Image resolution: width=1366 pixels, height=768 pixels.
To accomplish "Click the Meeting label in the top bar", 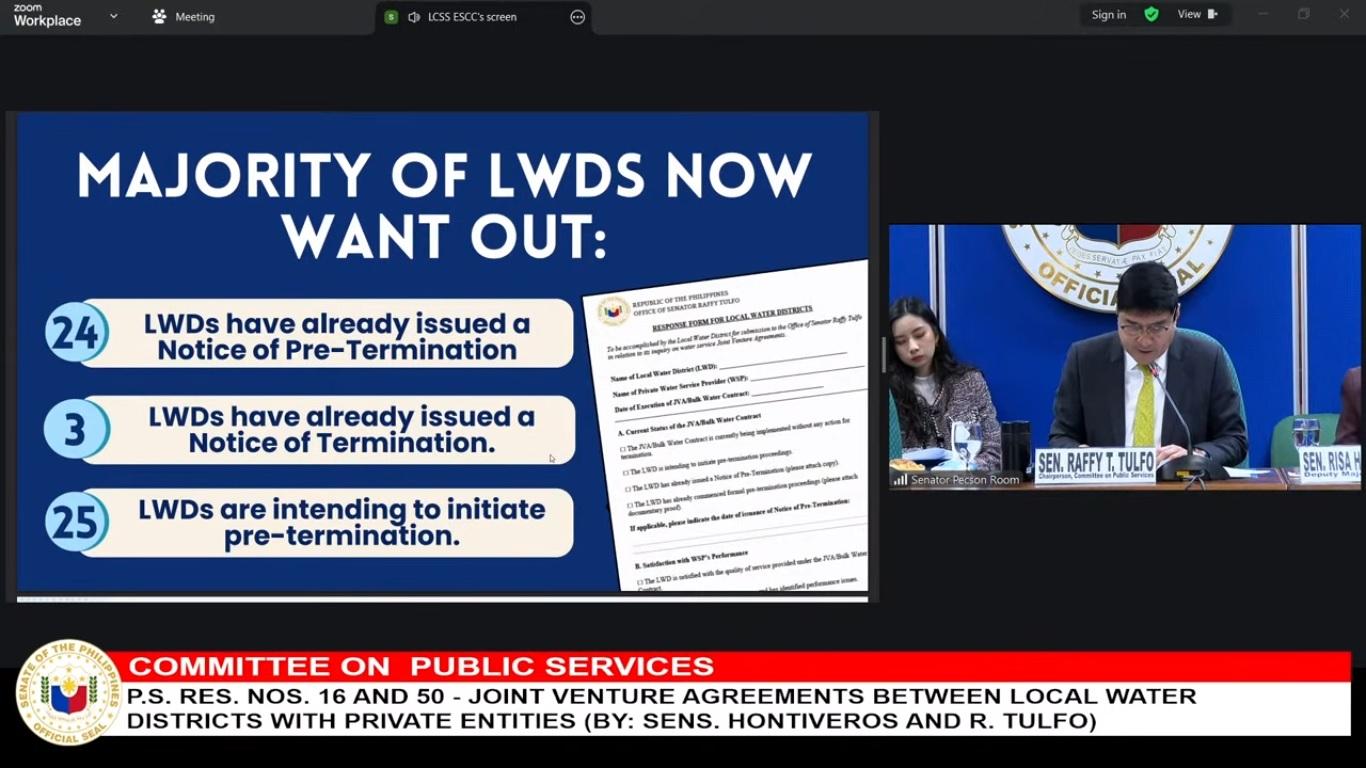I will point(194,17).
